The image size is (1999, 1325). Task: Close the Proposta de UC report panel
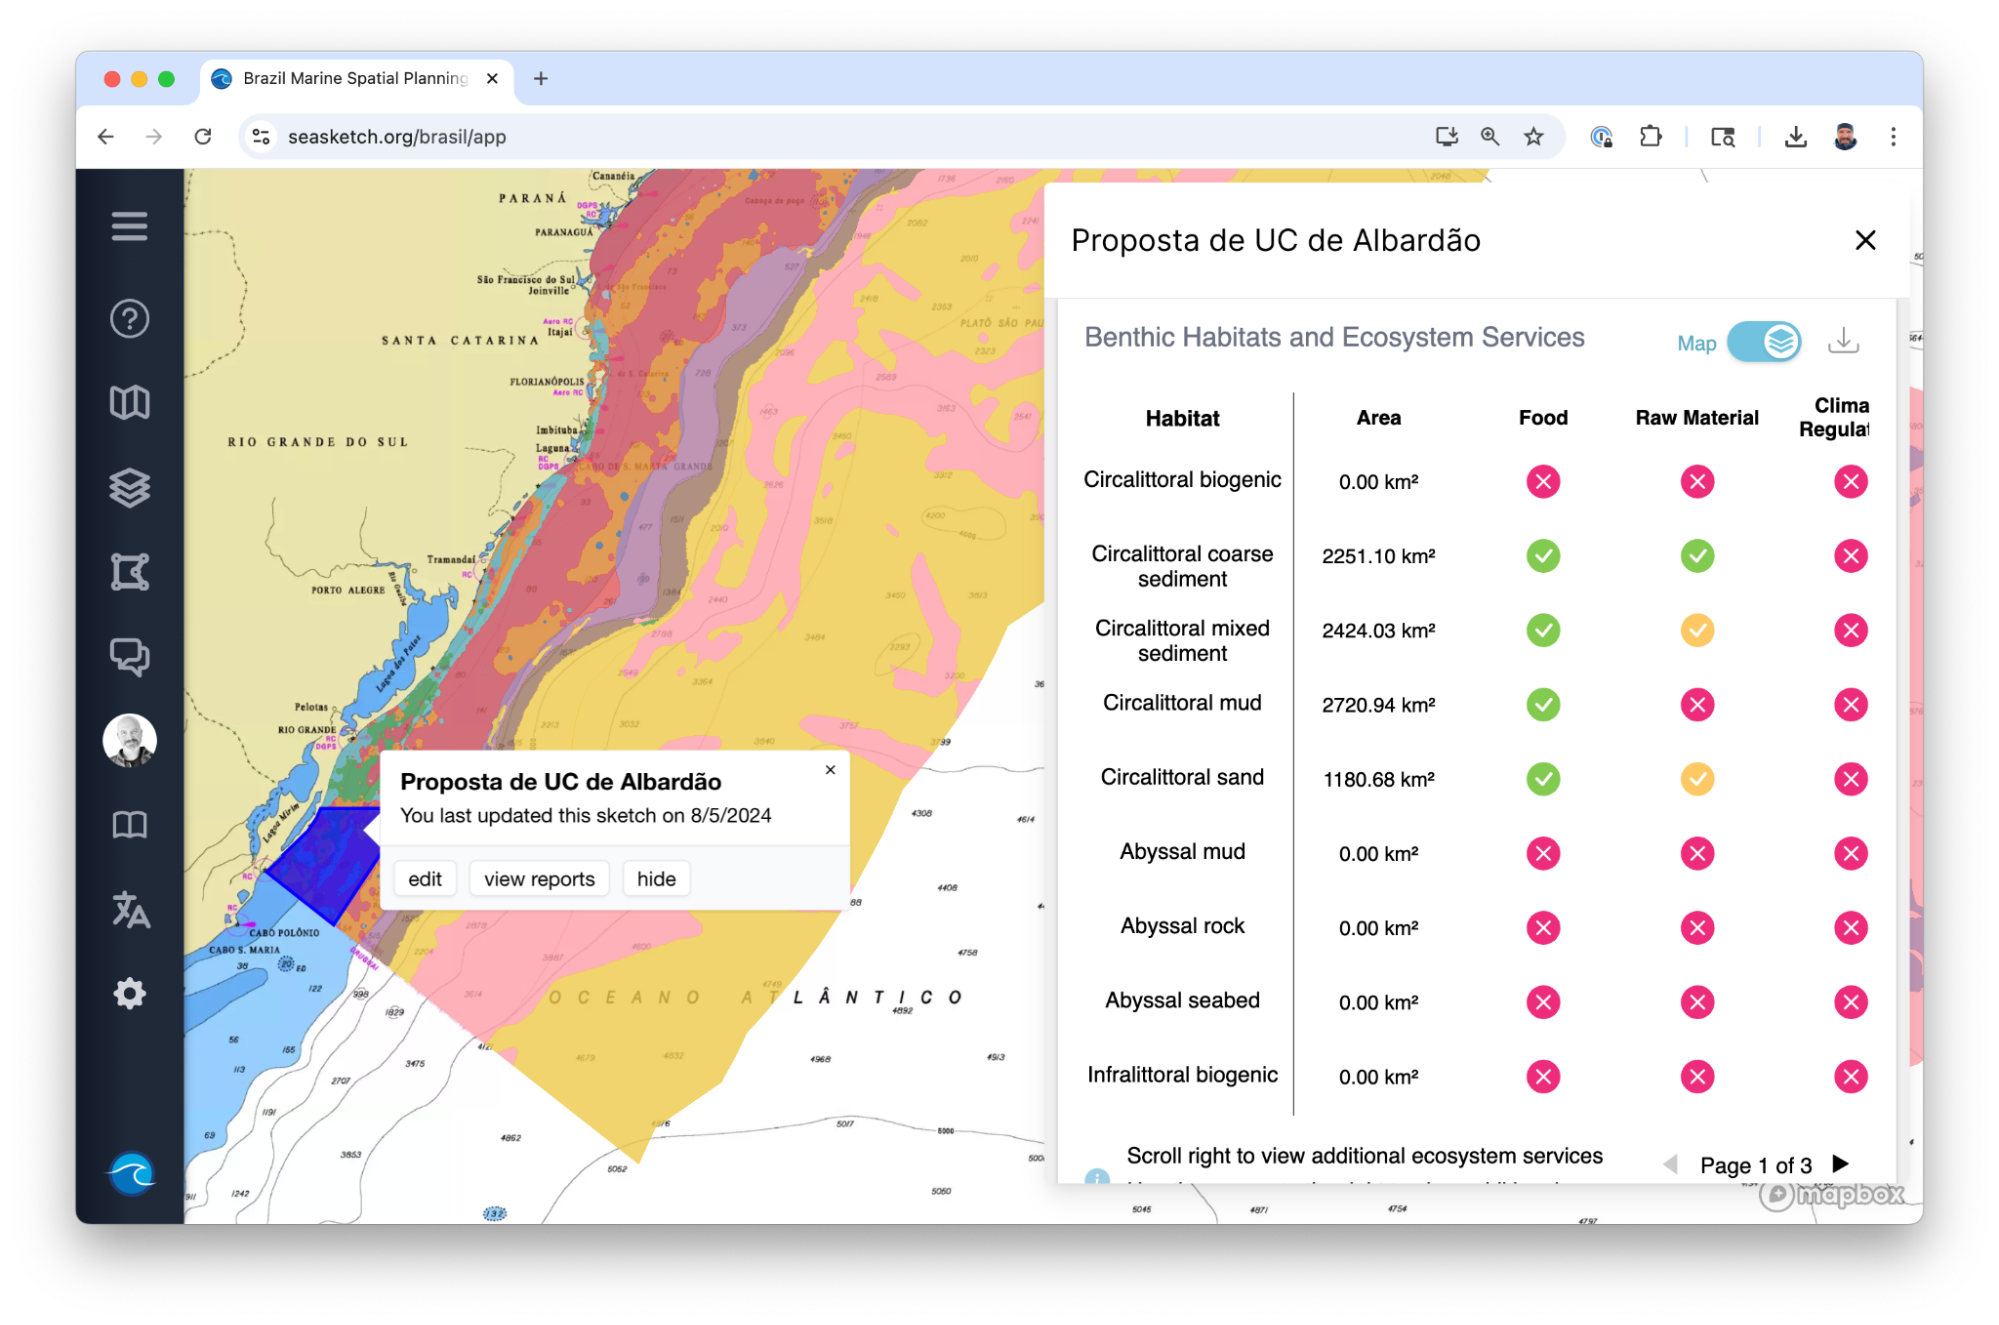coord(1864,241)
